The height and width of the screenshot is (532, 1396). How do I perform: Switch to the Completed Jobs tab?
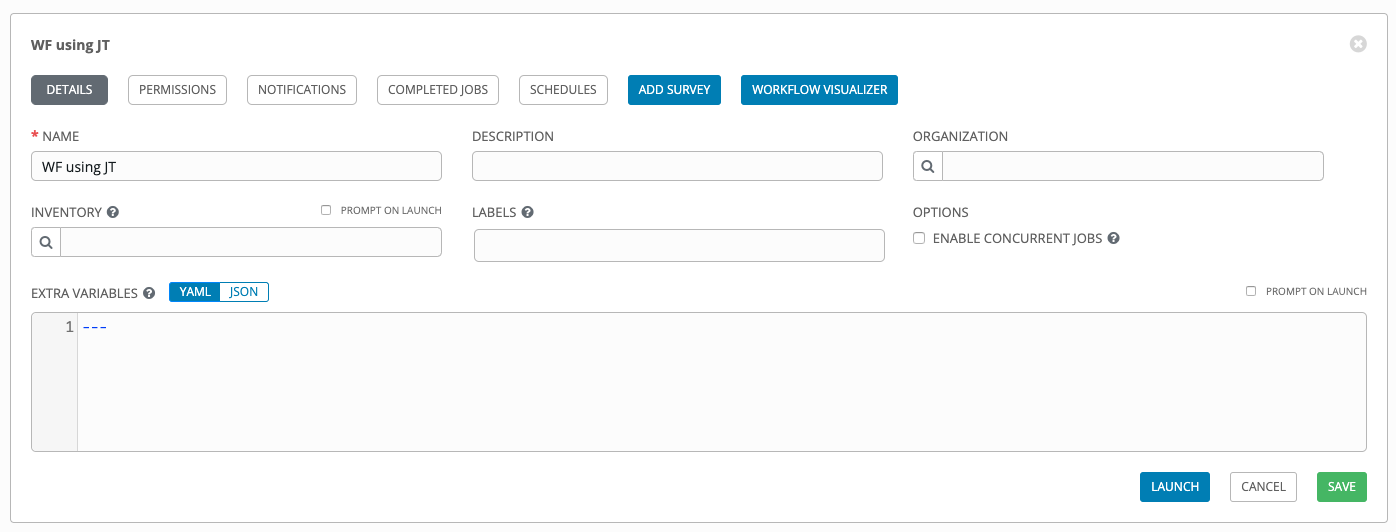tap(438, 90)
